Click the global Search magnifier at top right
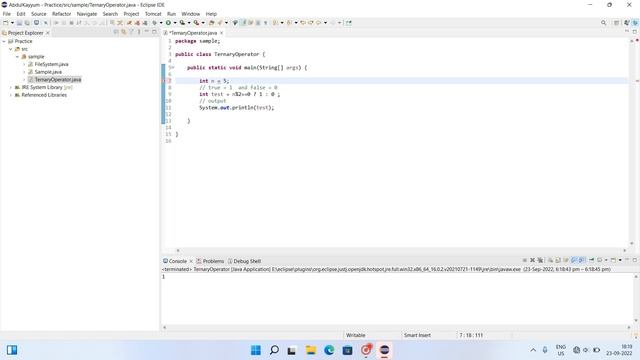 (603, 23)
